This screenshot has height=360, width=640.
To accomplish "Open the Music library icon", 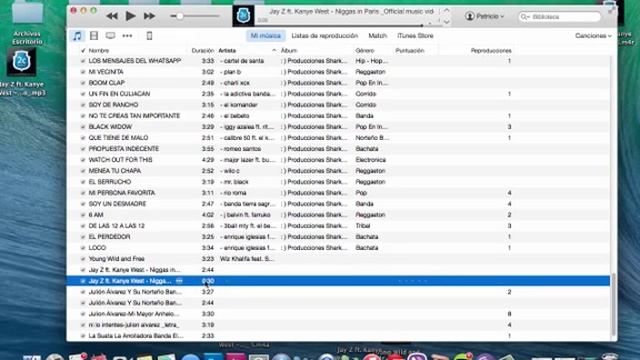I will (x=77, y=36).
